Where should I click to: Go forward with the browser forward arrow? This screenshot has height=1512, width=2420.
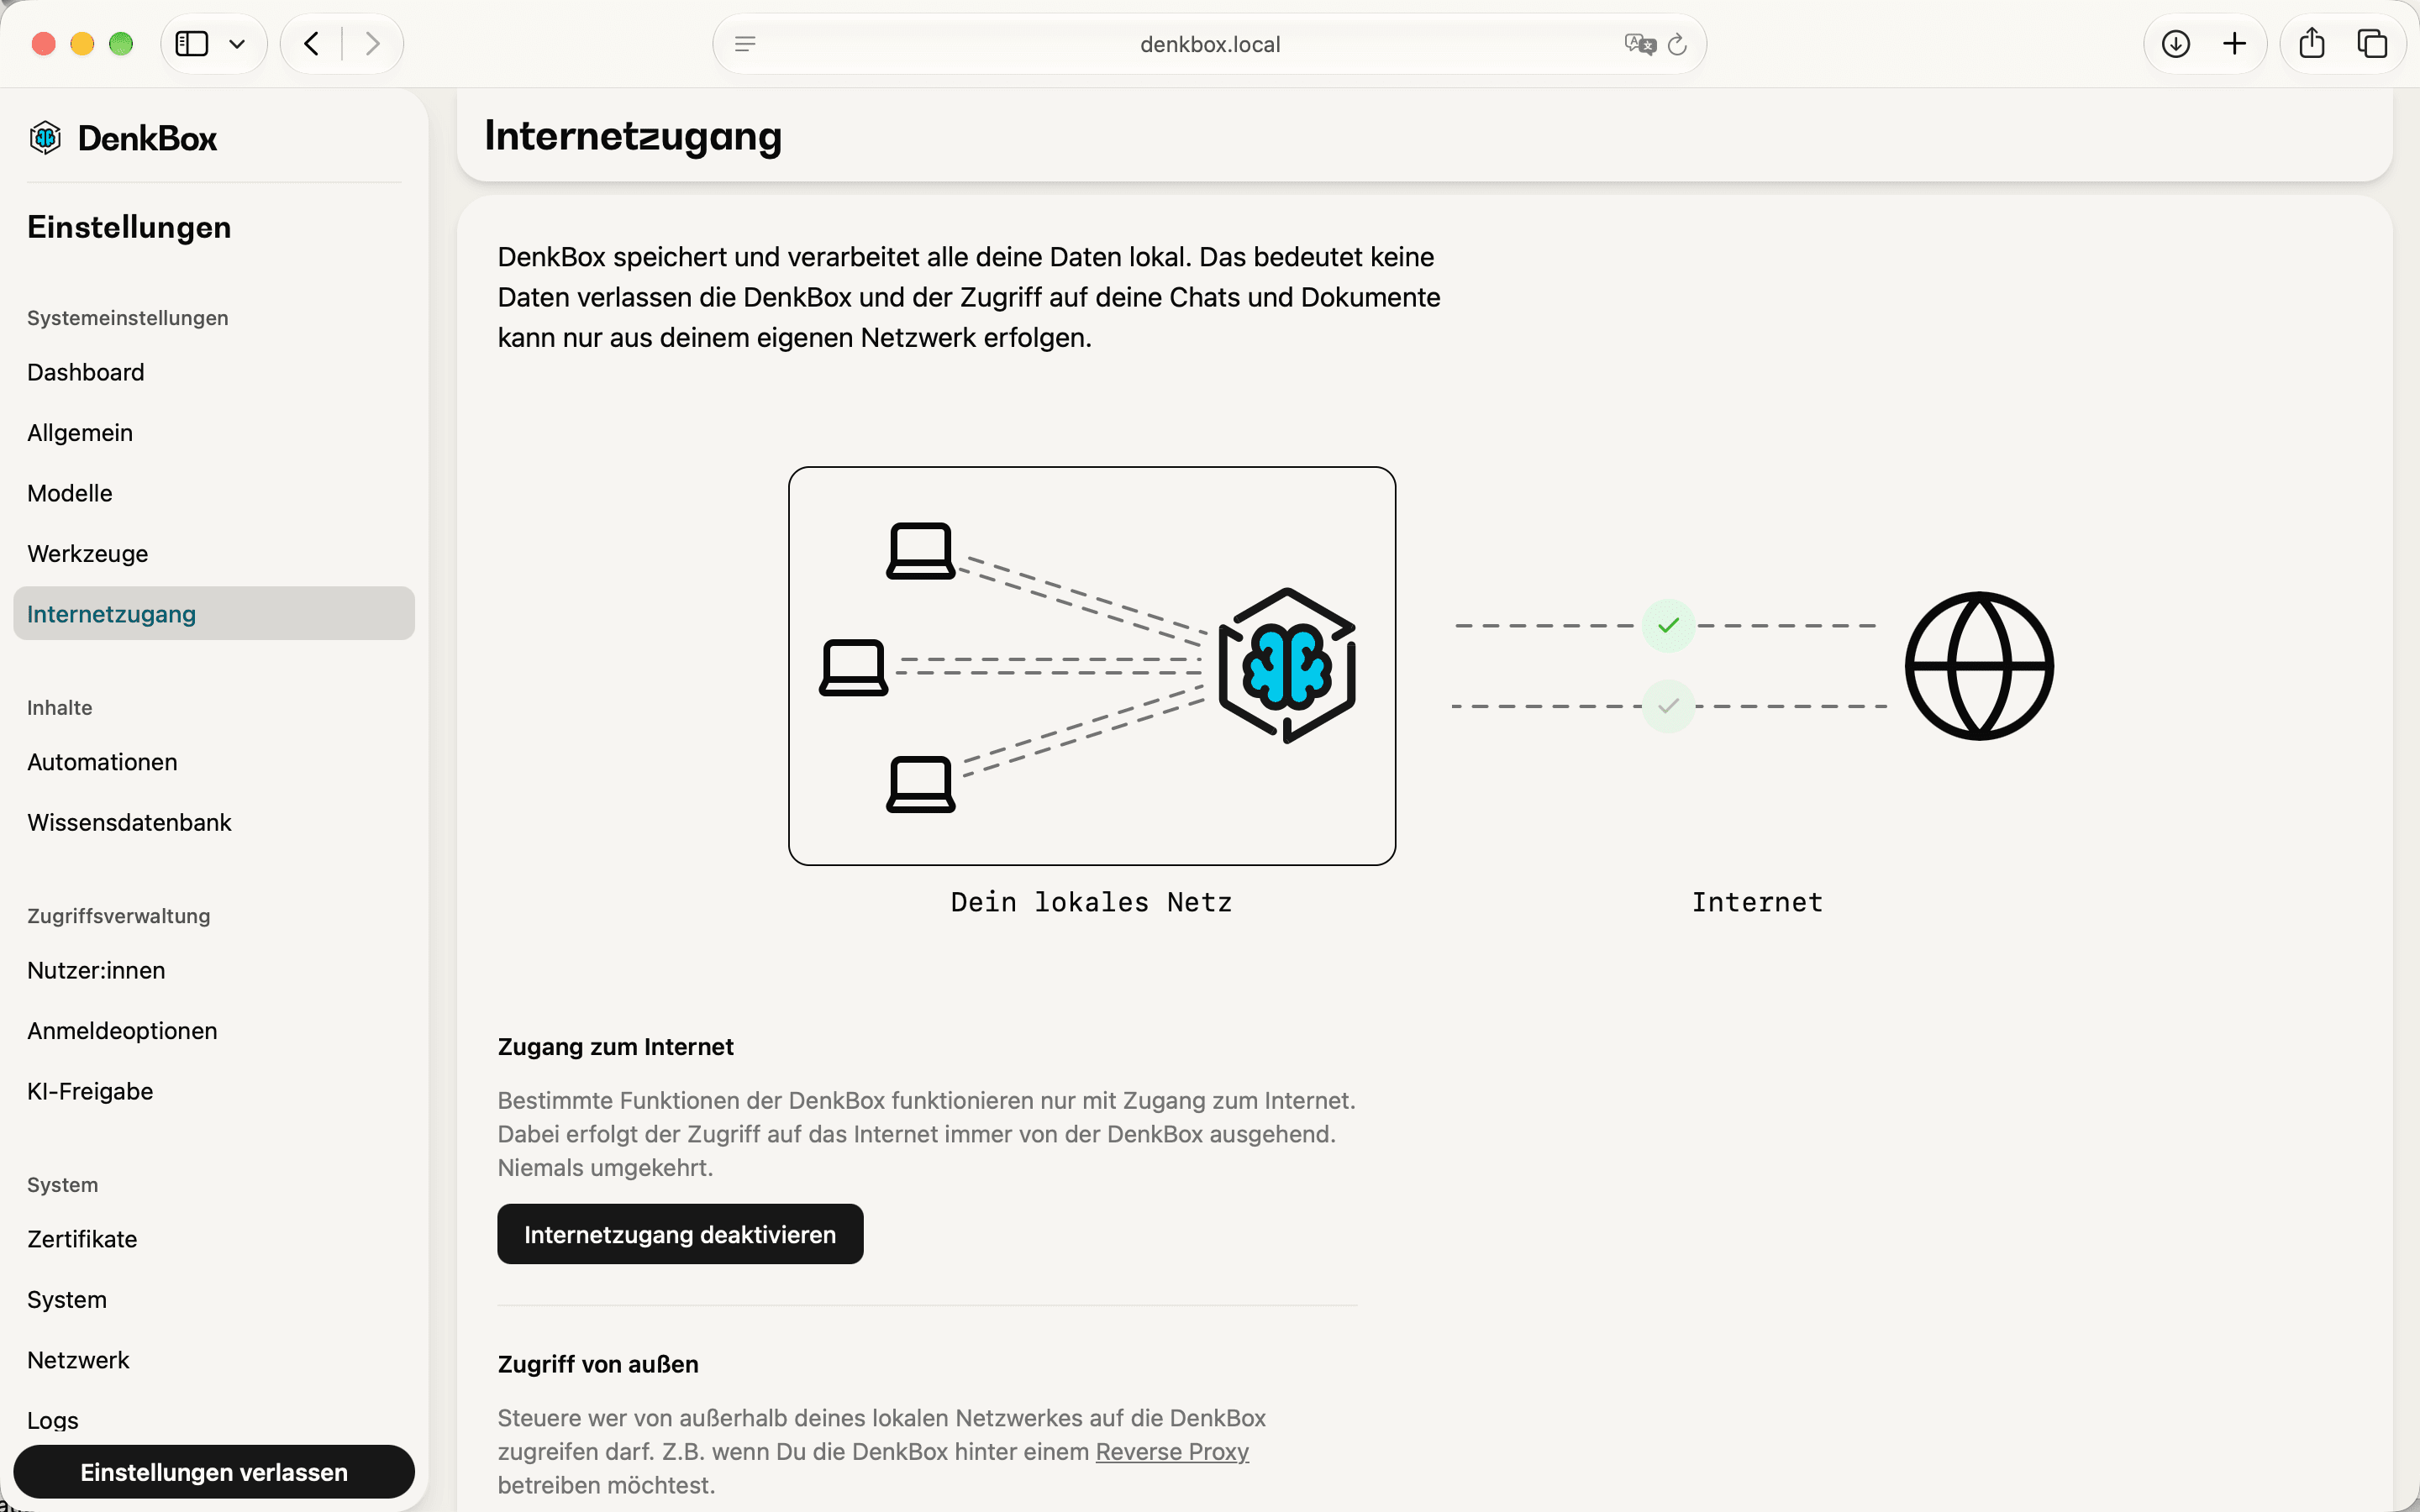(372, 44)
